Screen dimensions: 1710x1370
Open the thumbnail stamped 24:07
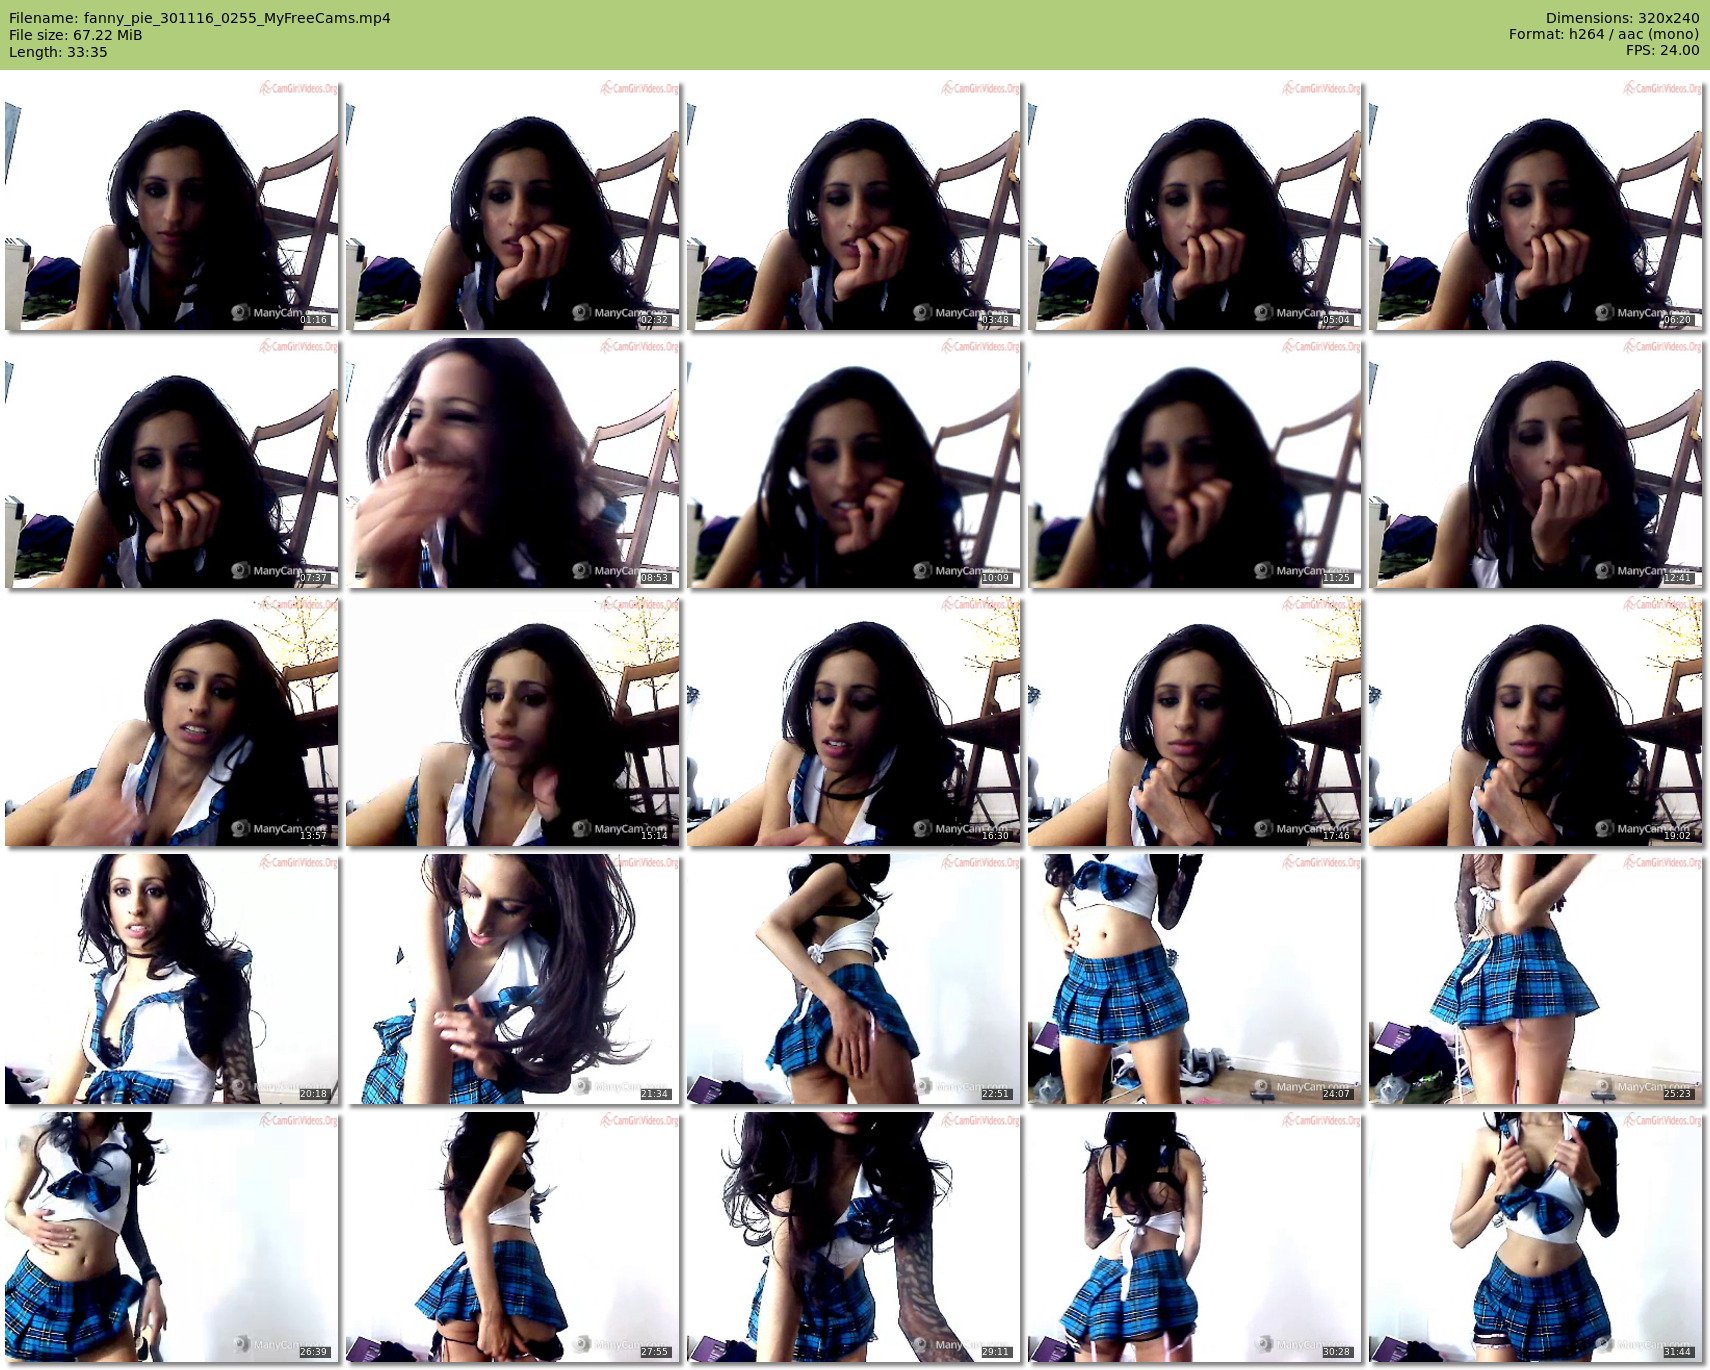click(1194, 979)
